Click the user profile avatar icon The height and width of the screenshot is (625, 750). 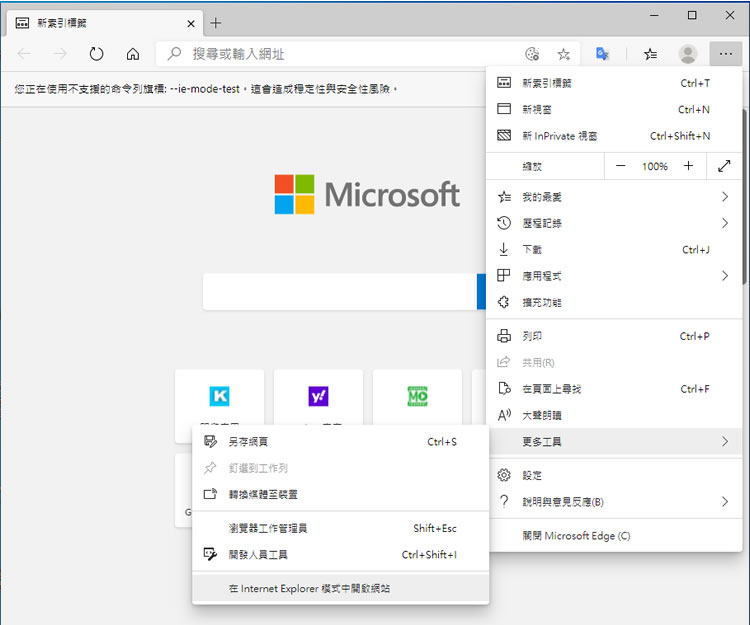(x=687, y=54)
